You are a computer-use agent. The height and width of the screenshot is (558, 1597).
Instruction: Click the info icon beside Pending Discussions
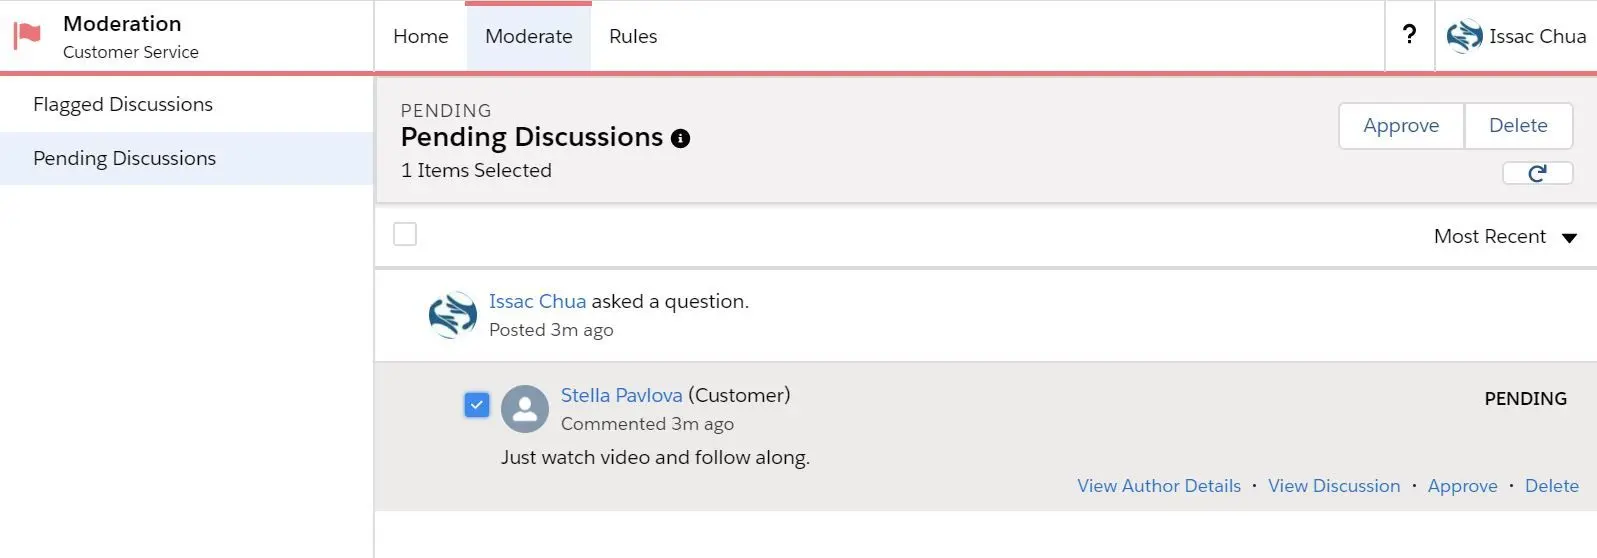point(680,138)
